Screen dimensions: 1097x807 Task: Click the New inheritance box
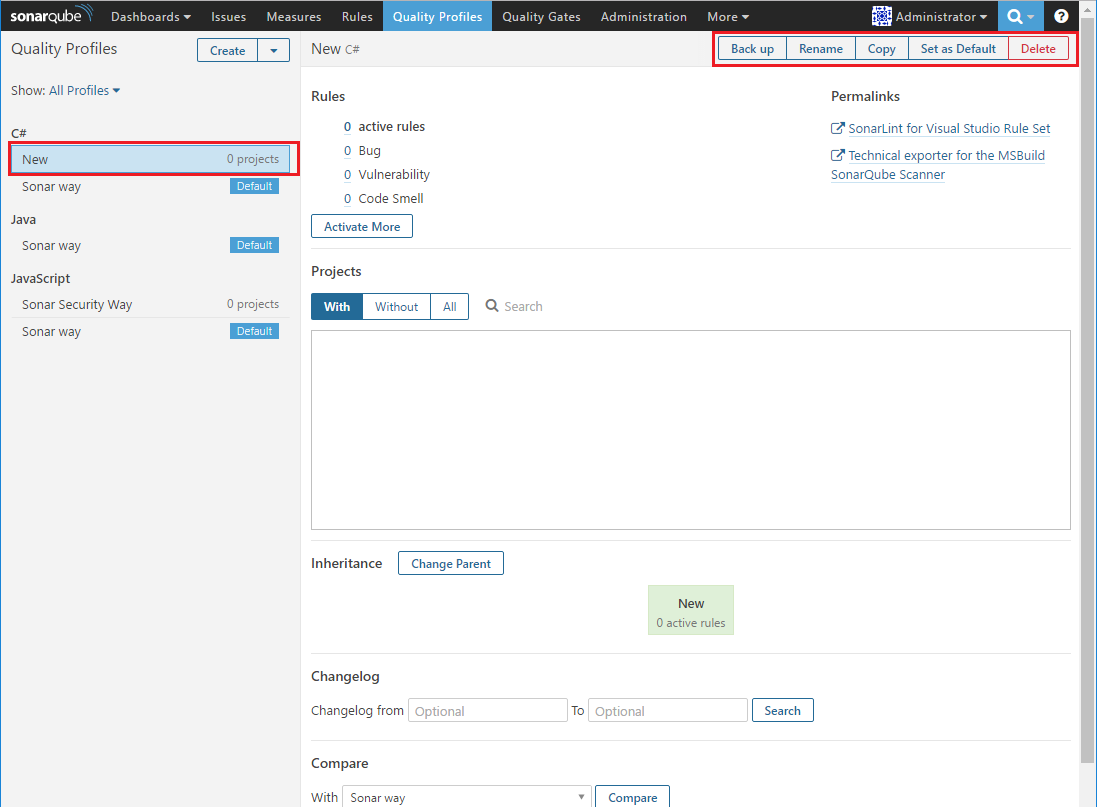coord(691,610)
